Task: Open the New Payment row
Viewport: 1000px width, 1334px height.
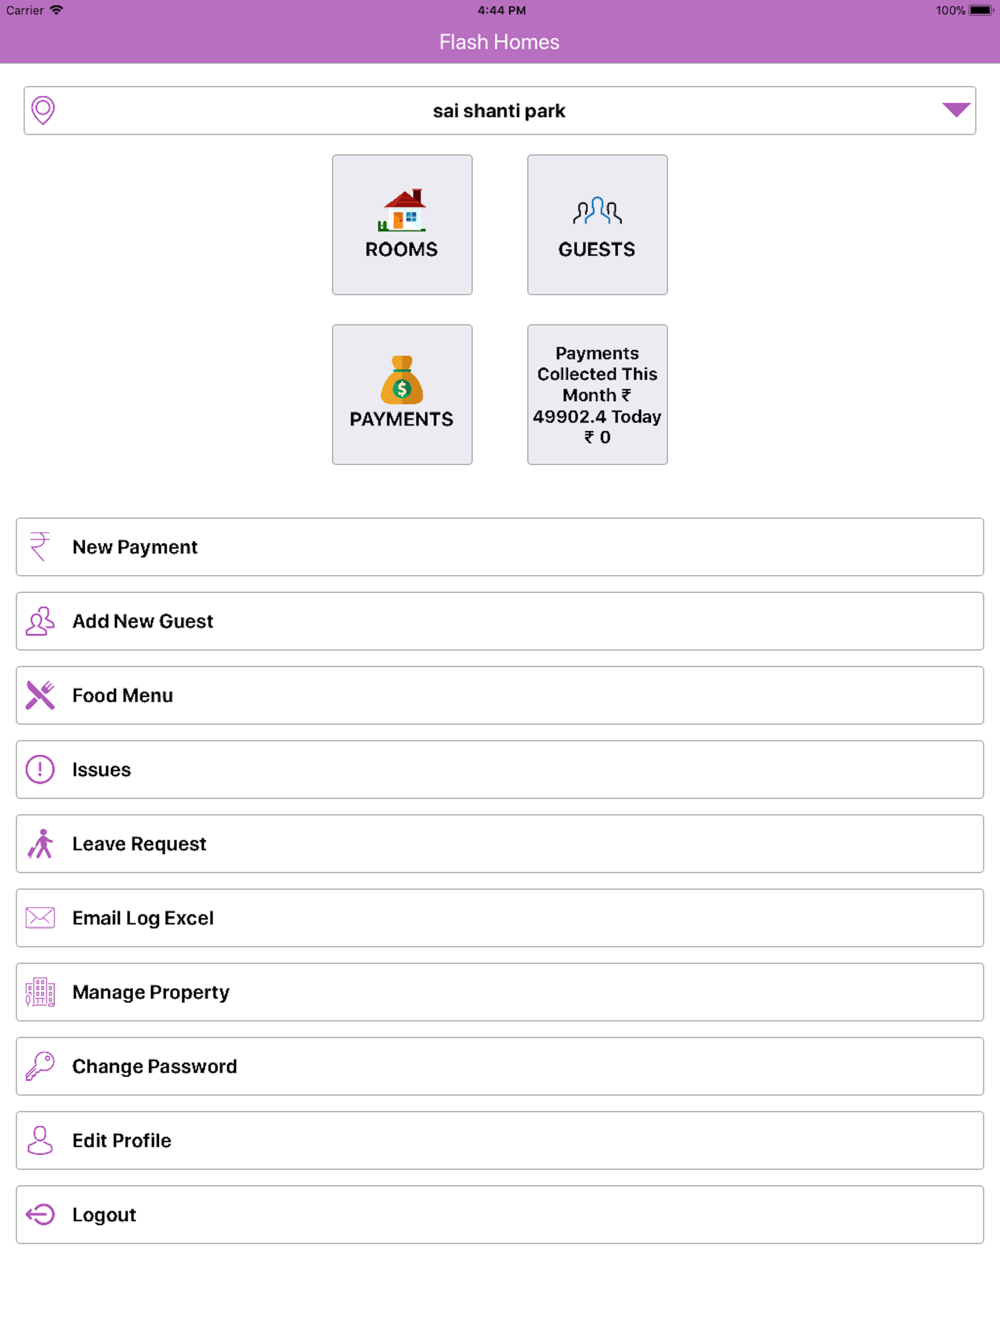Action: click(500, 547)
